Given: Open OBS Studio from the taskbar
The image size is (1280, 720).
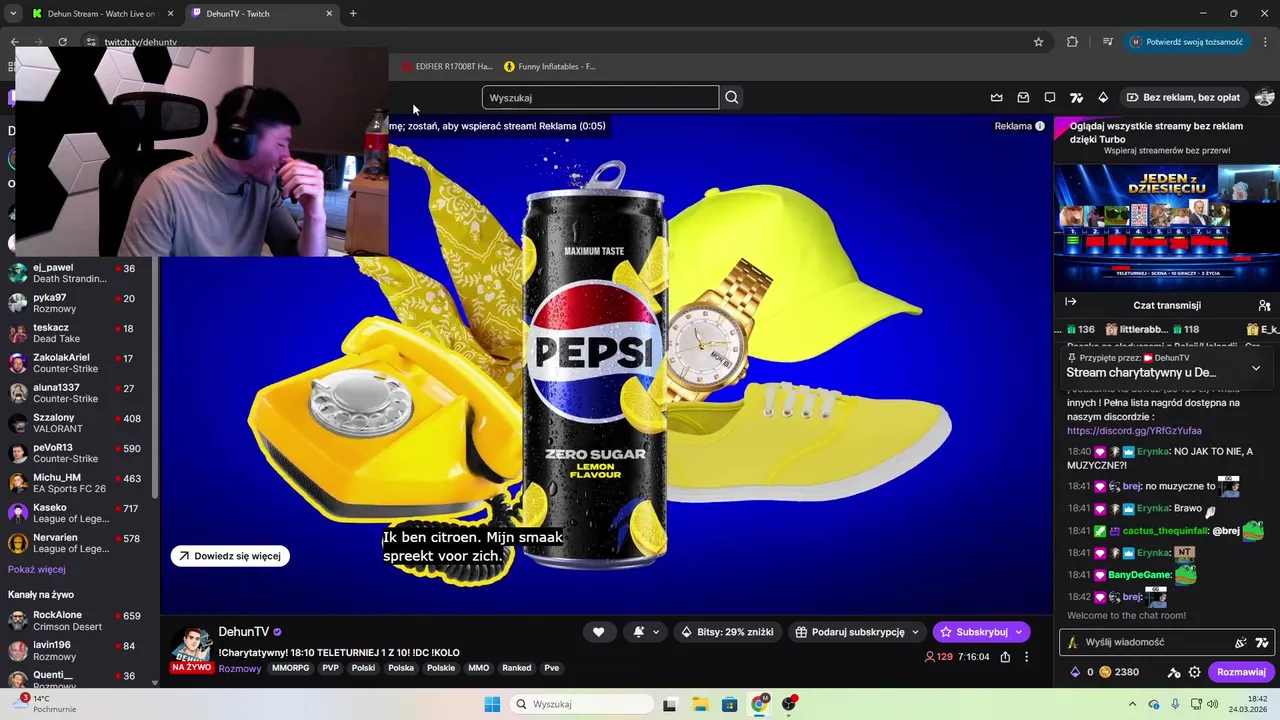Looking at the screenshot, I should [789, 704].
